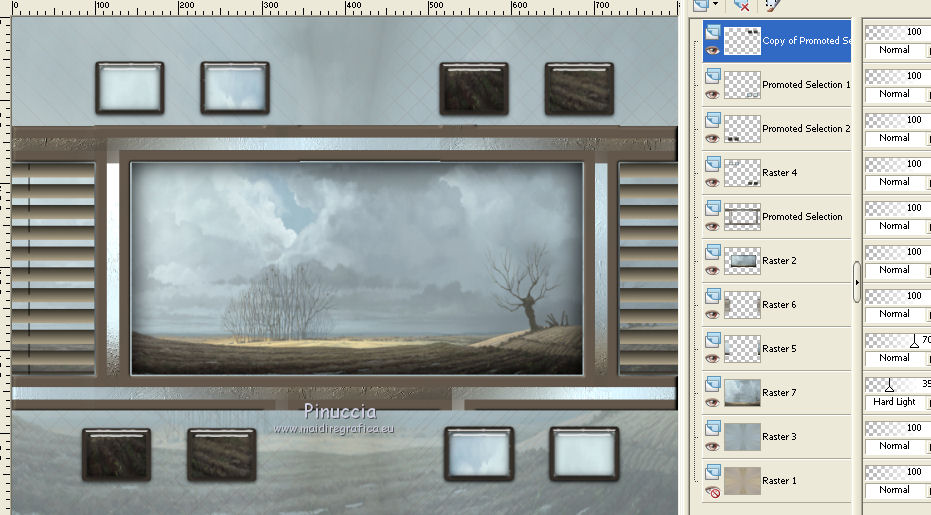Viewport: 931px width, 515px height.
Task: Click the cloudy sky thumbnail of Raster 7
Action: (742, 393)
